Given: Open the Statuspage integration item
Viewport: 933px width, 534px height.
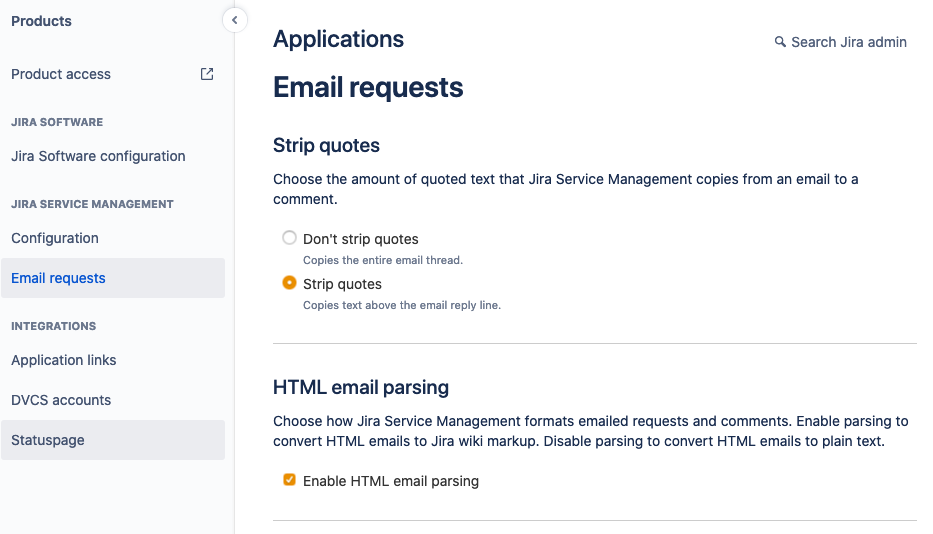Looking at the screenshot, I should pos(48,440).
